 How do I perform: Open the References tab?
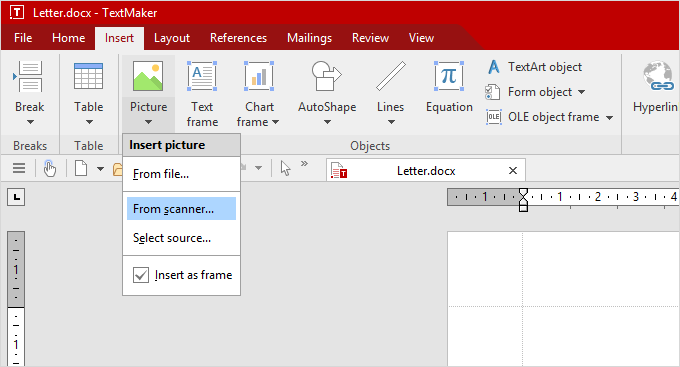[238, 38]
